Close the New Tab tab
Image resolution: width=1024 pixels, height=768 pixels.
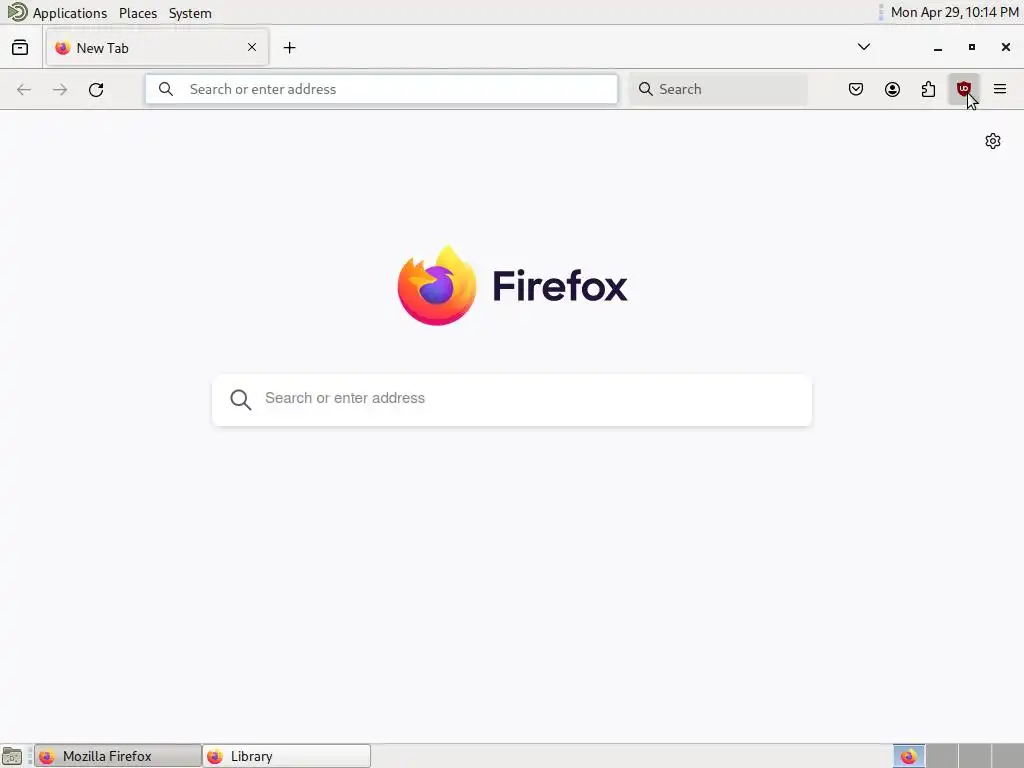pos(252,47)
